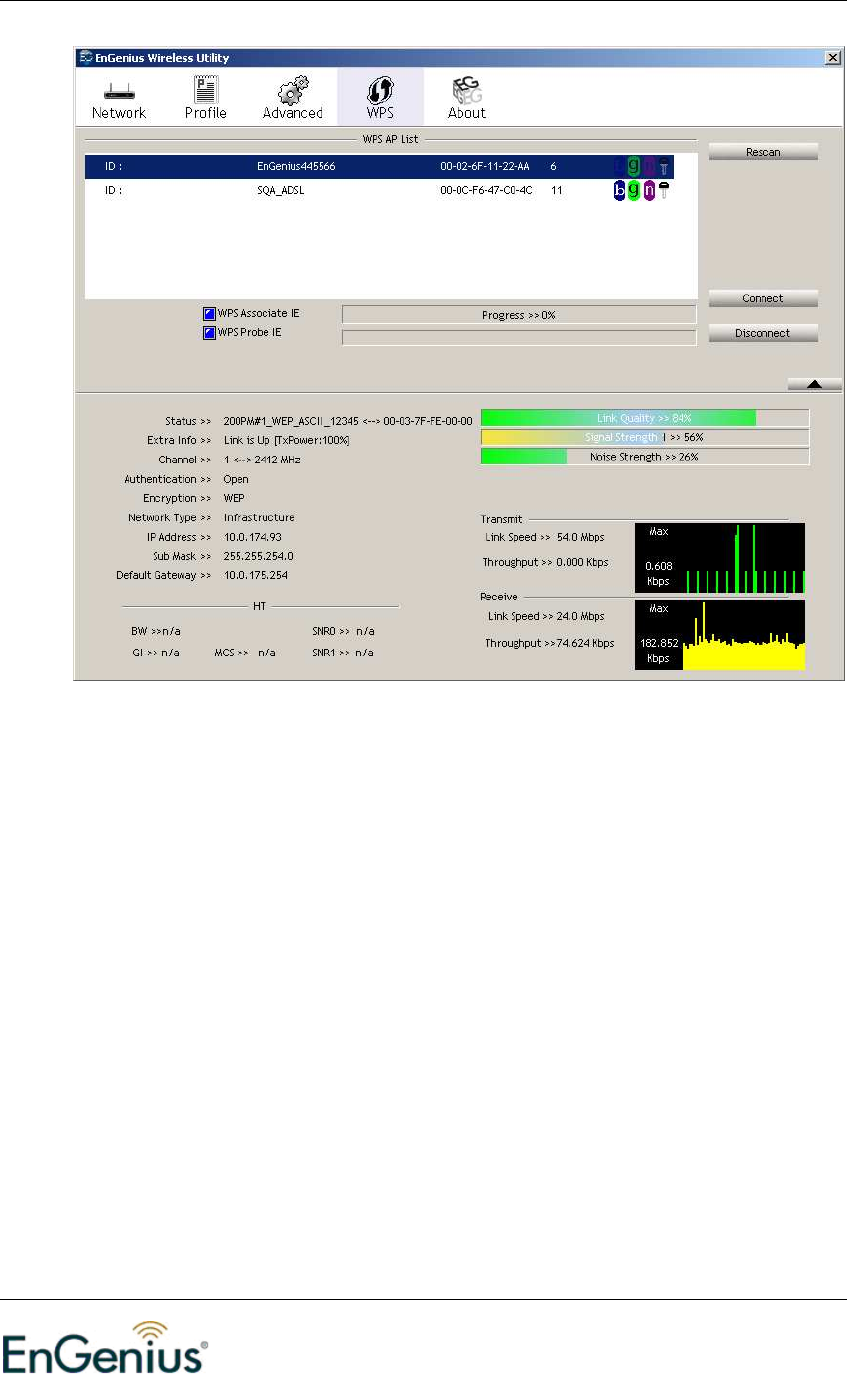Click the Connect button

pos(763,298)
